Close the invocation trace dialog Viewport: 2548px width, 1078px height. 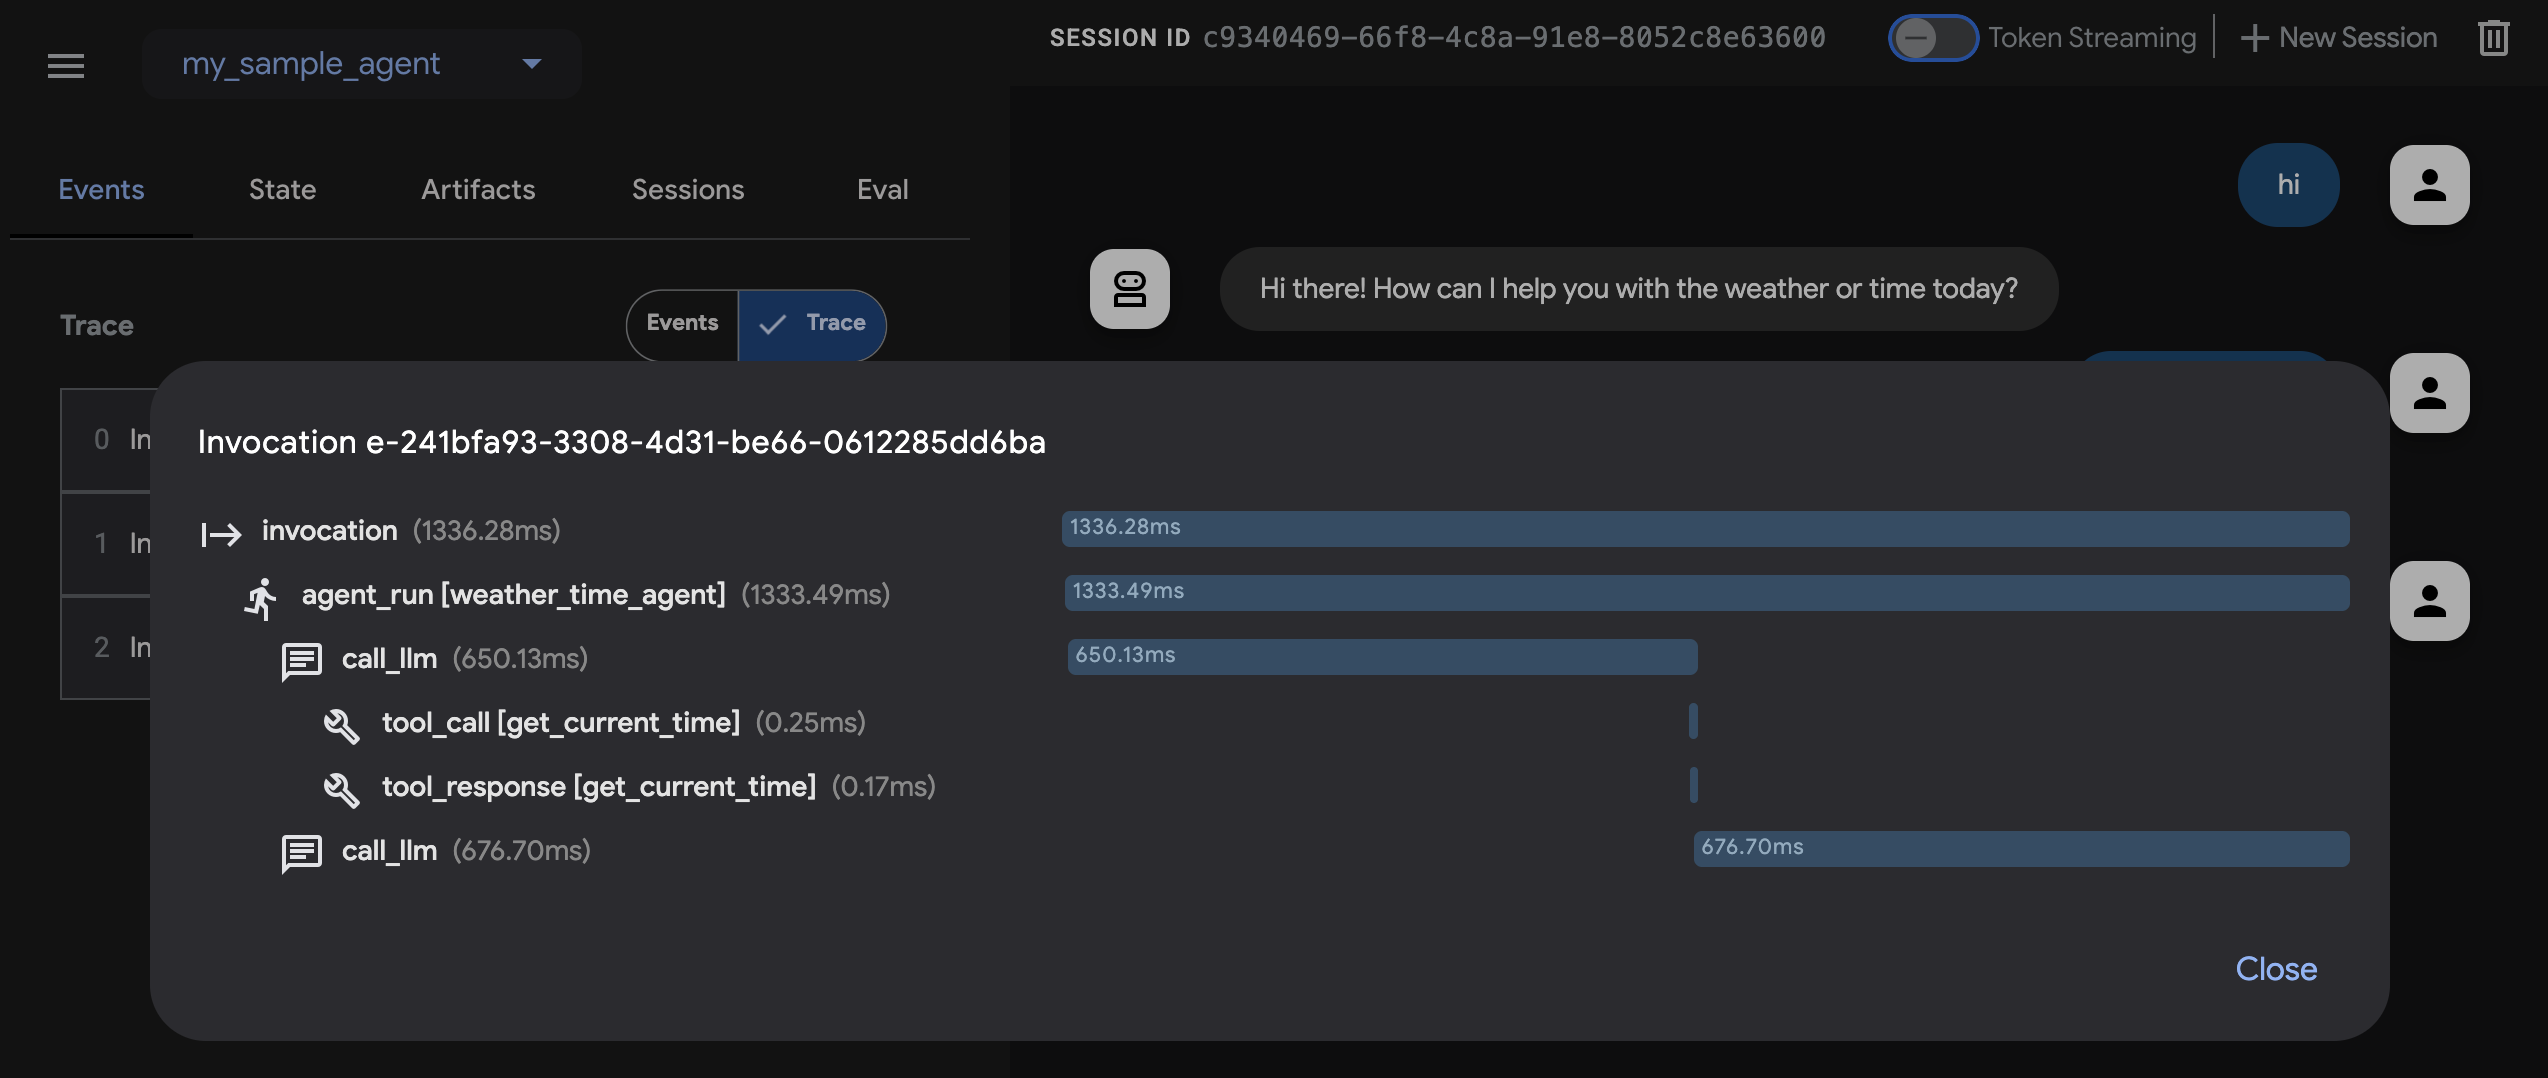pyautogui.click(x=2276, y=968)
